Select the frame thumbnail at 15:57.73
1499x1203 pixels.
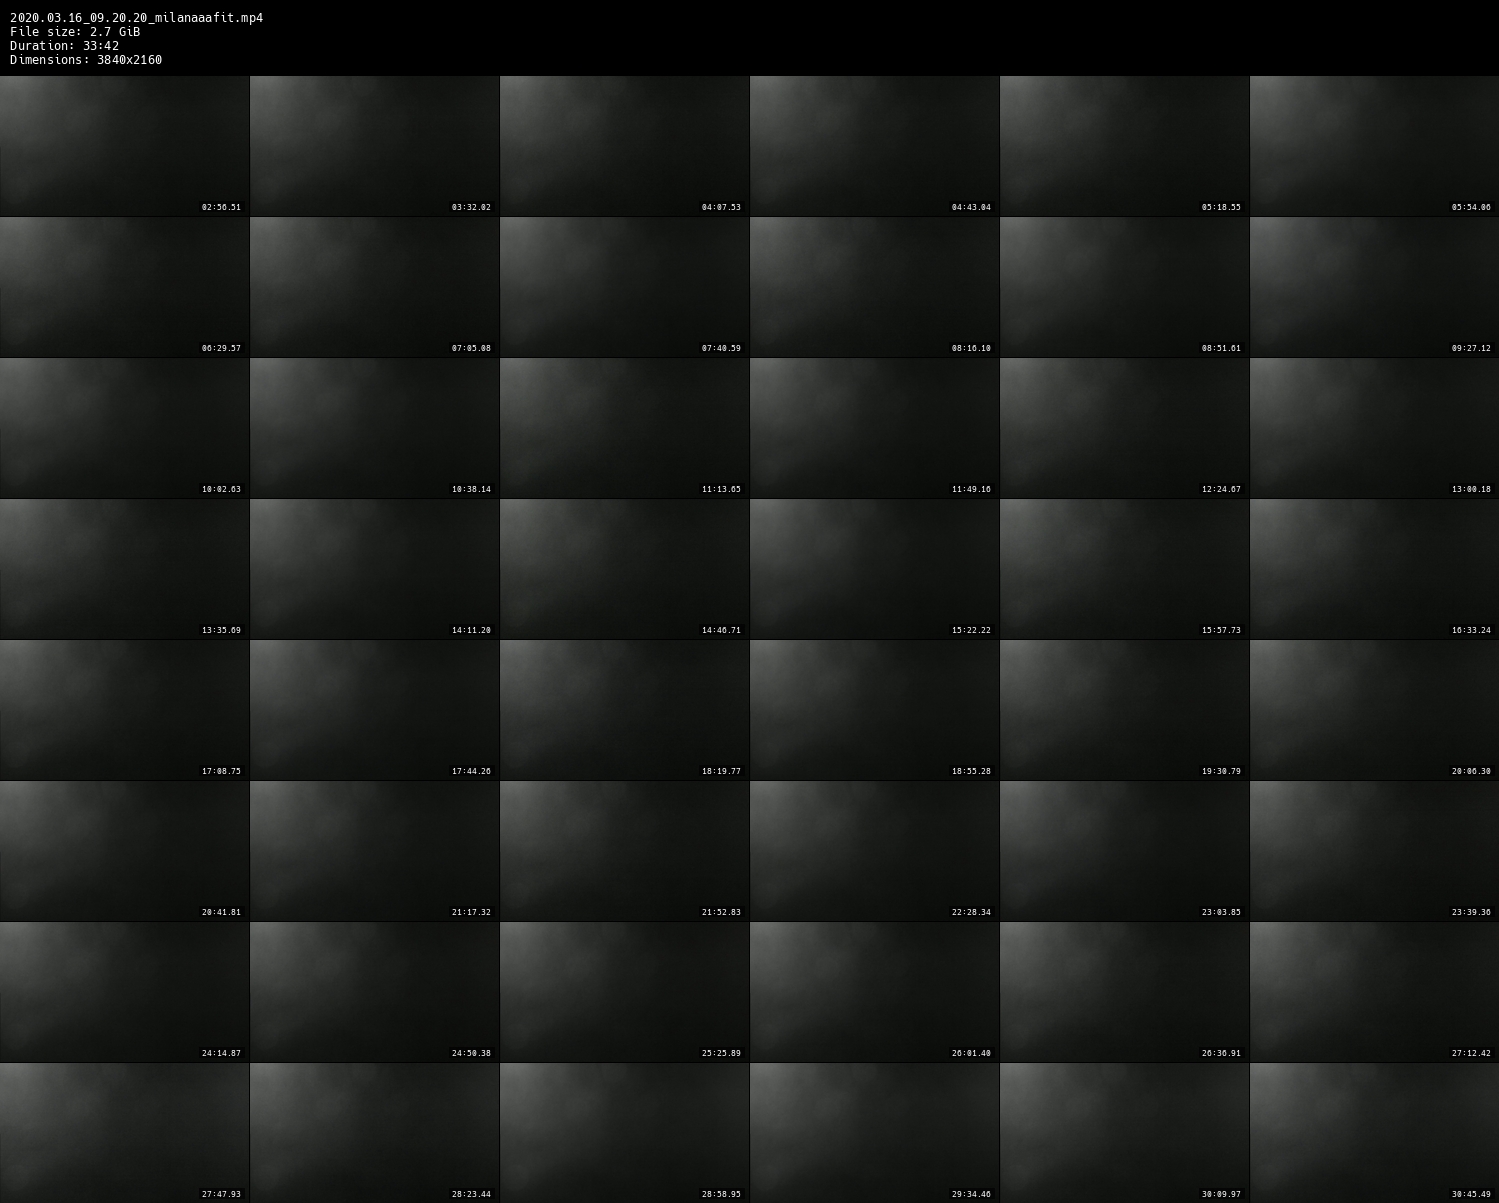tap(1124, 569)
